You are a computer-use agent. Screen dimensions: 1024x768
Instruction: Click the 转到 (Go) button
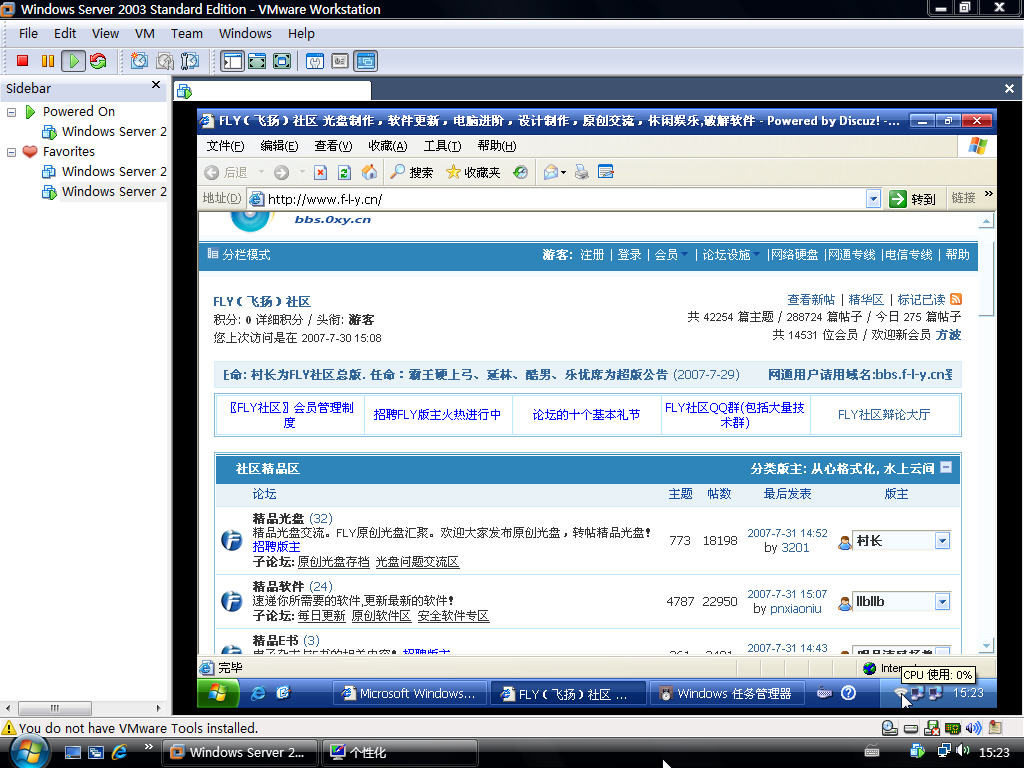913,199
